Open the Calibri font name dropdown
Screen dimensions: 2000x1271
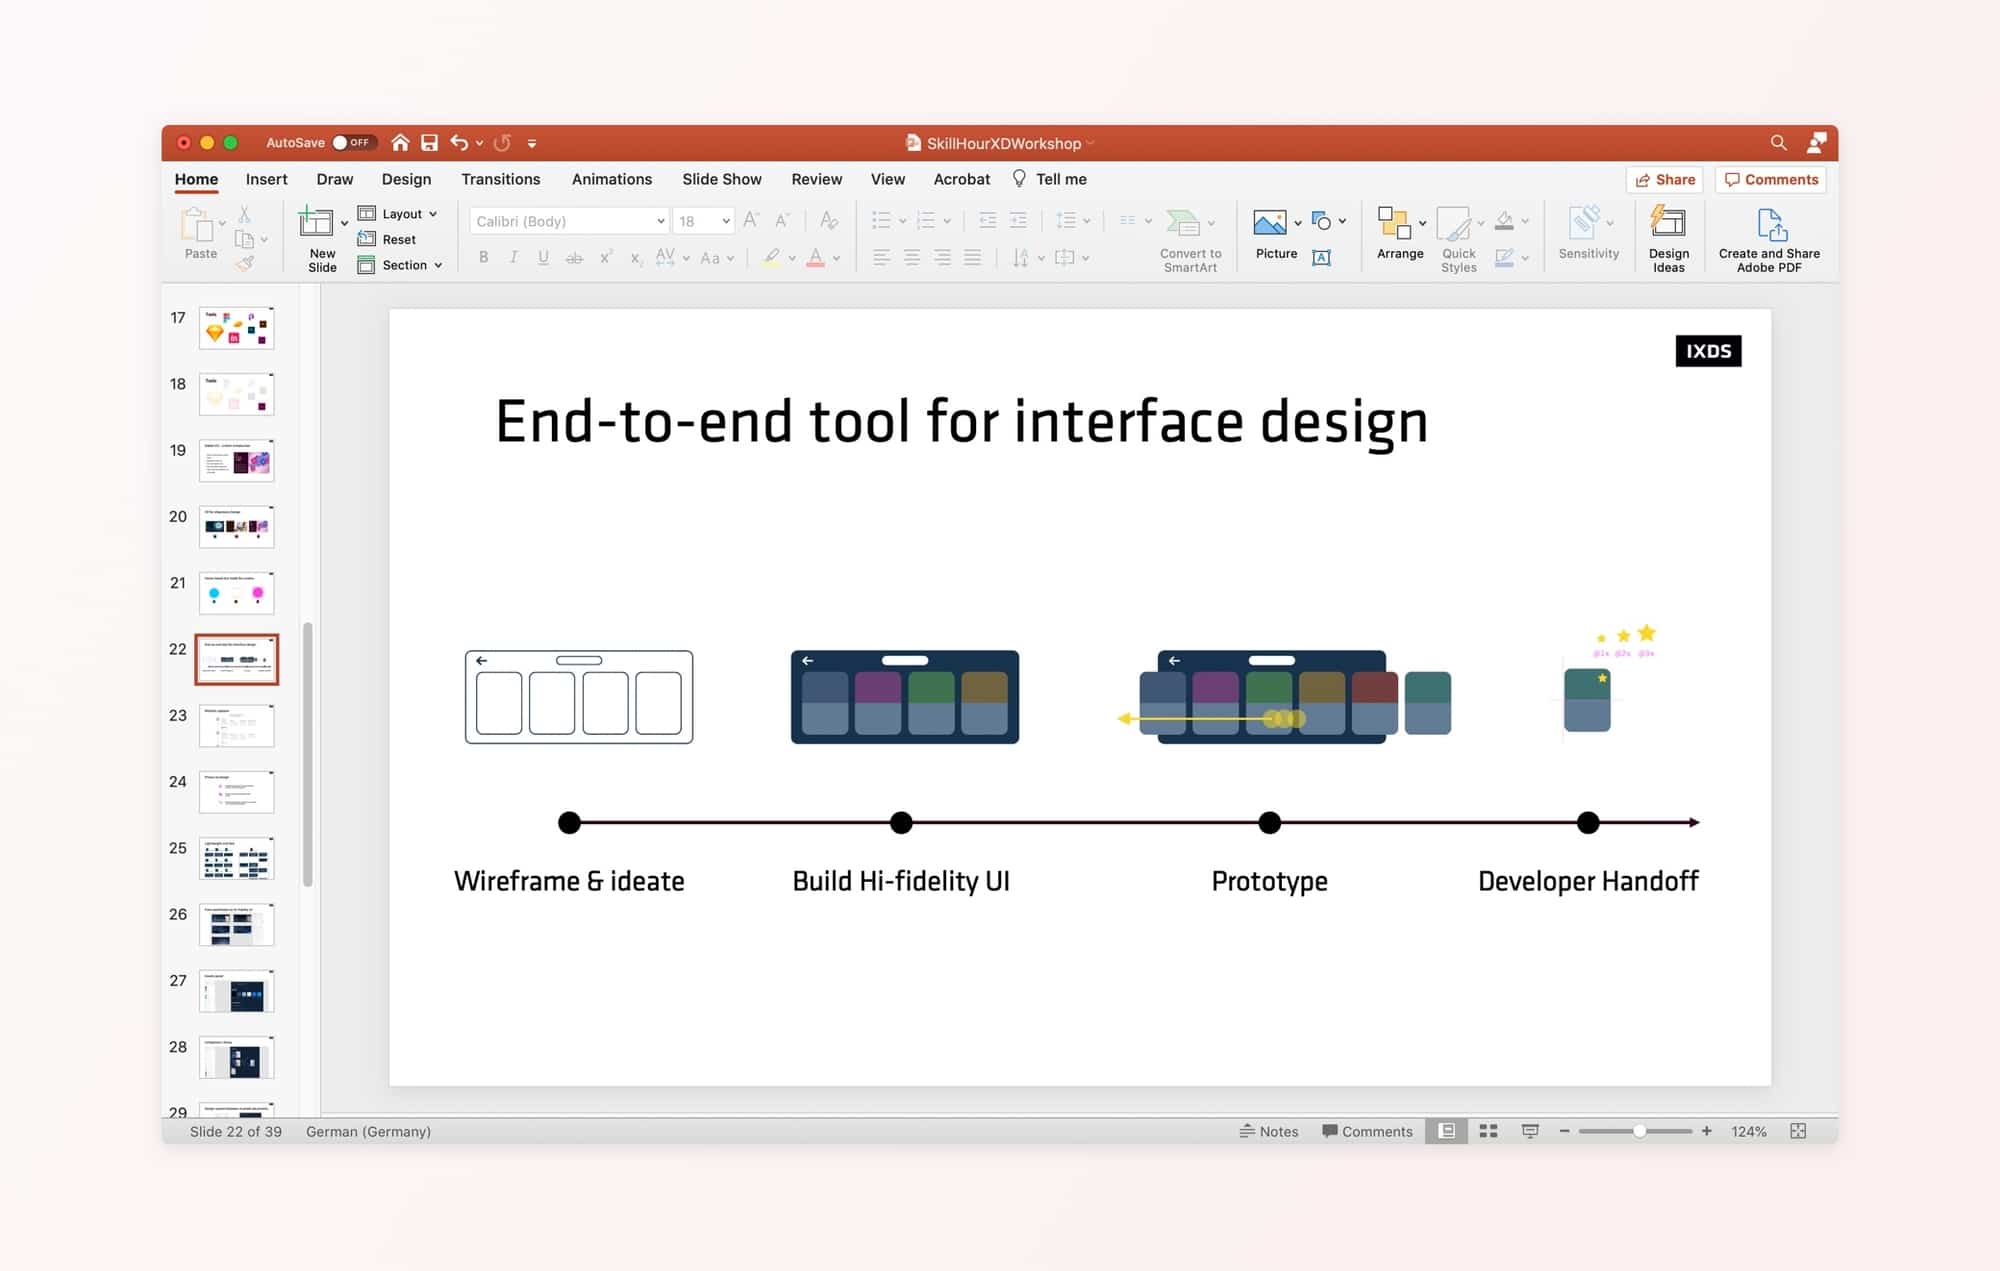[x=660, y=221]
